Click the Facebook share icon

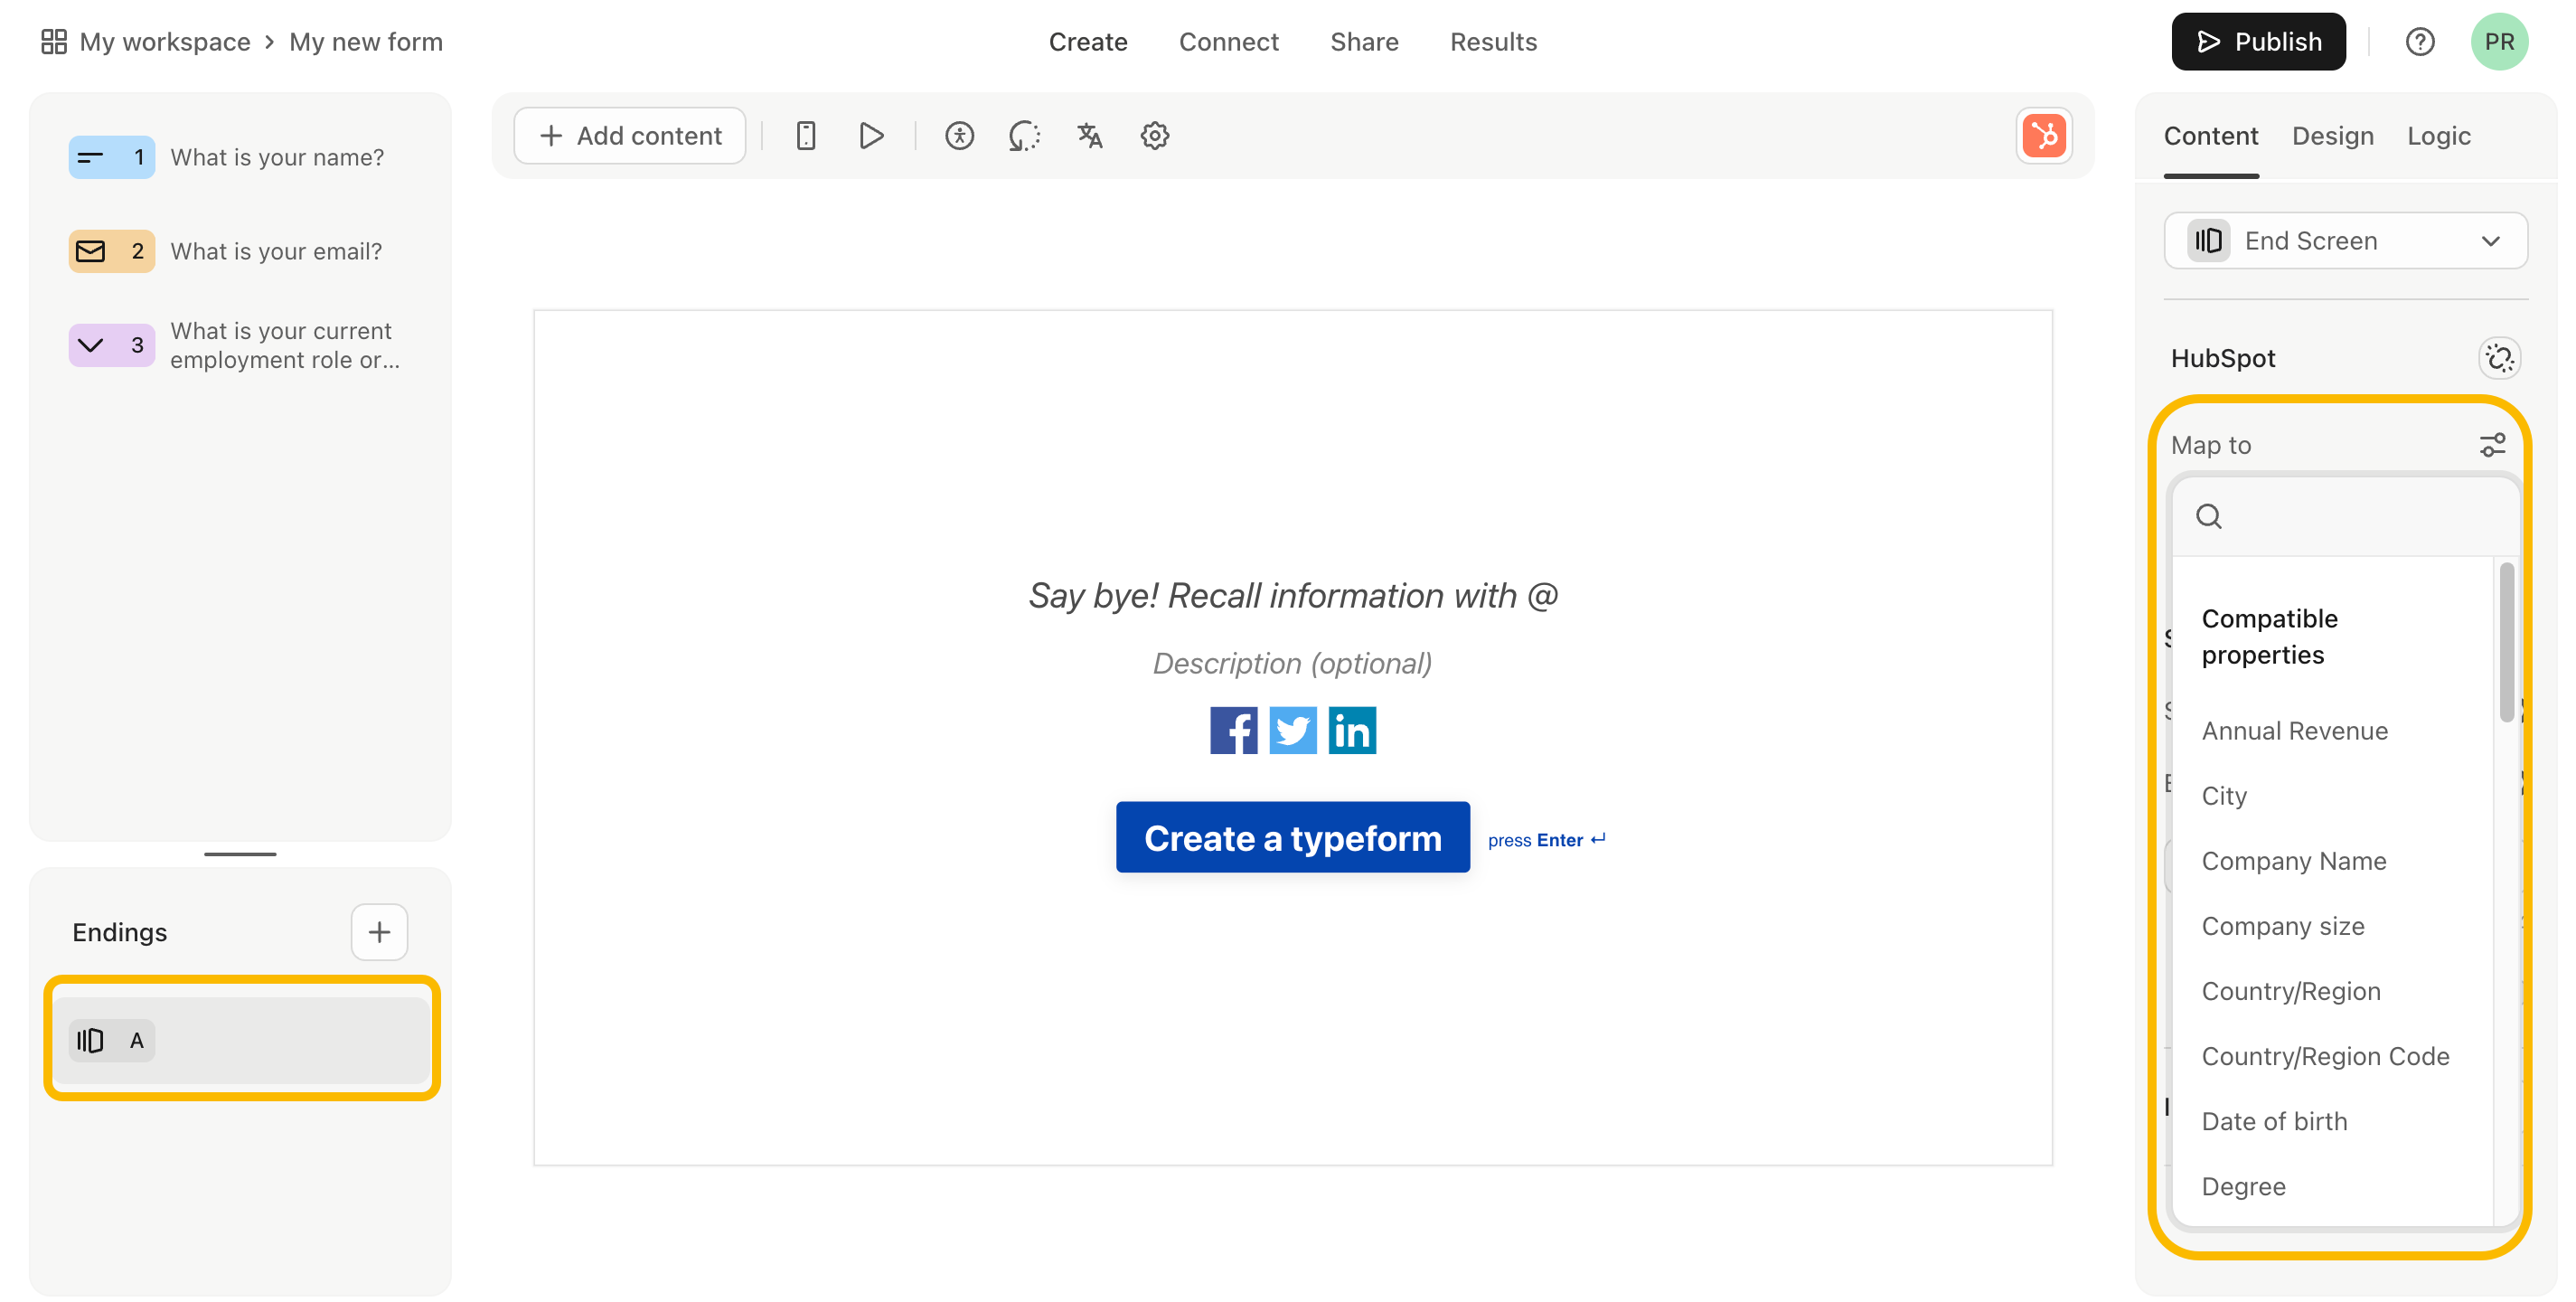tap(1233, 731)
